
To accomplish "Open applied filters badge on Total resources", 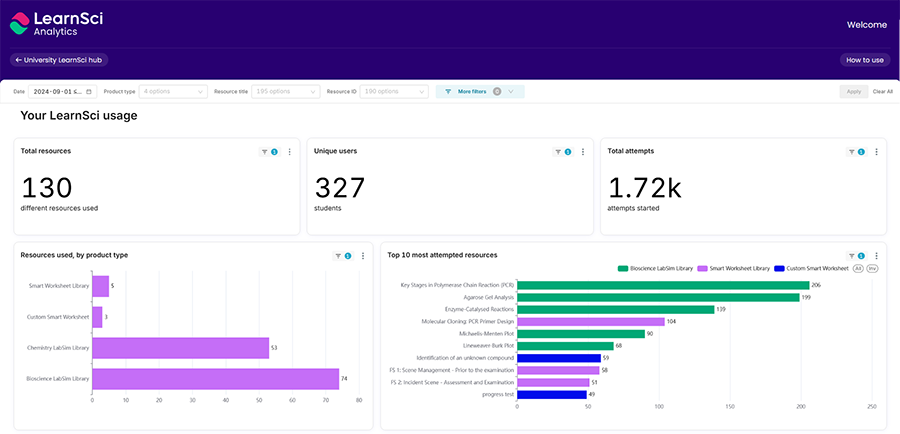I will 269,152.
